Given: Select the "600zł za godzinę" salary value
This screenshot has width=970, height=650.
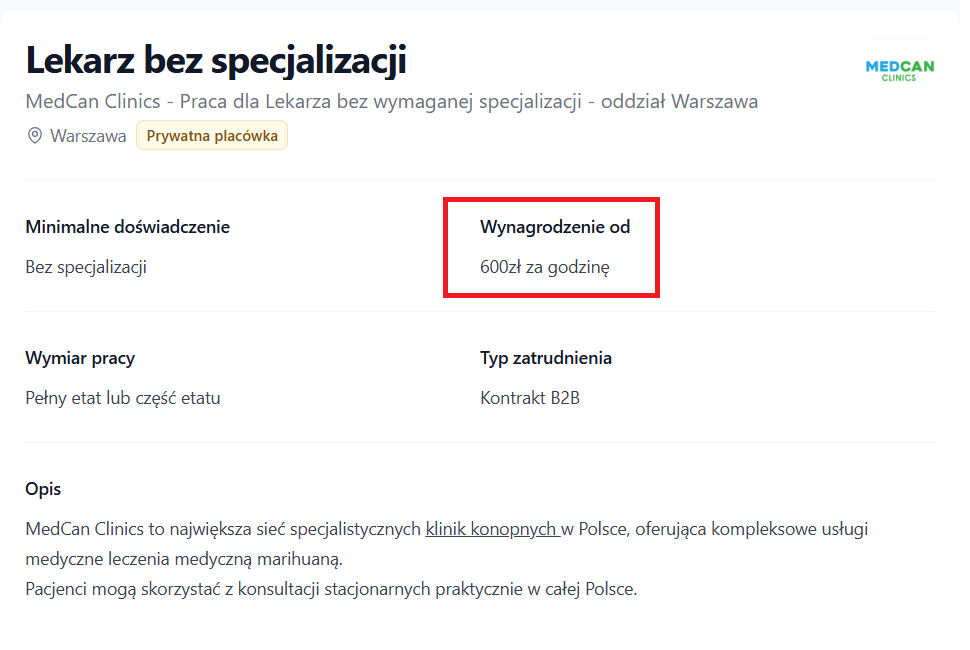Looking at the screenshot, I should tap(544, 267).
